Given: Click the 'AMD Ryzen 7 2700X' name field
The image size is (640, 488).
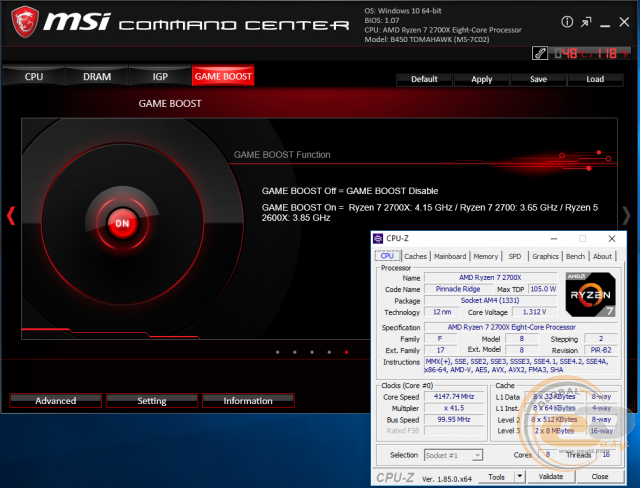Looking at the screenshot, I should (490, 277).
